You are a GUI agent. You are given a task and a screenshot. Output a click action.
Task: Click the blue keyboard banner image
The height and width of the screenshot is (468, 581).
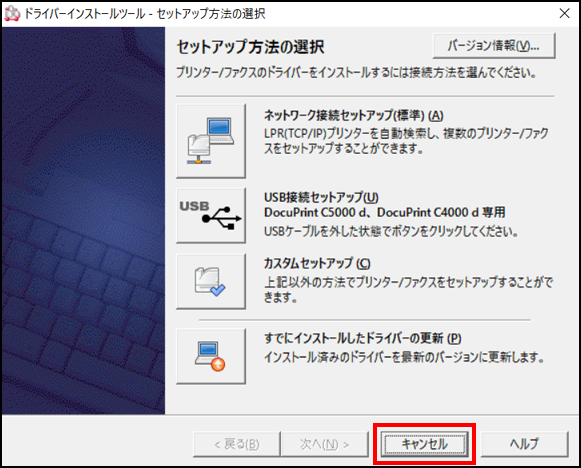pyautogui.click(x=83, y=220)
